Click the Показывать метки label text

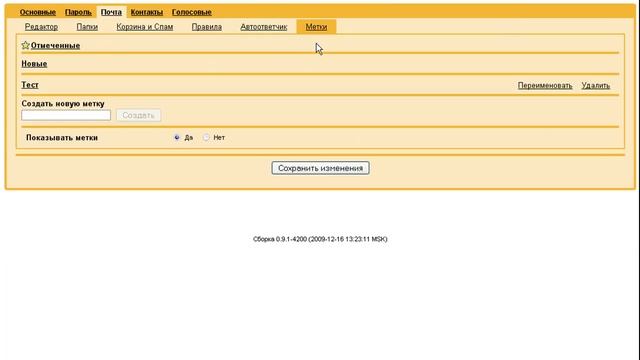pyautogui.click(x=62, y=138)
